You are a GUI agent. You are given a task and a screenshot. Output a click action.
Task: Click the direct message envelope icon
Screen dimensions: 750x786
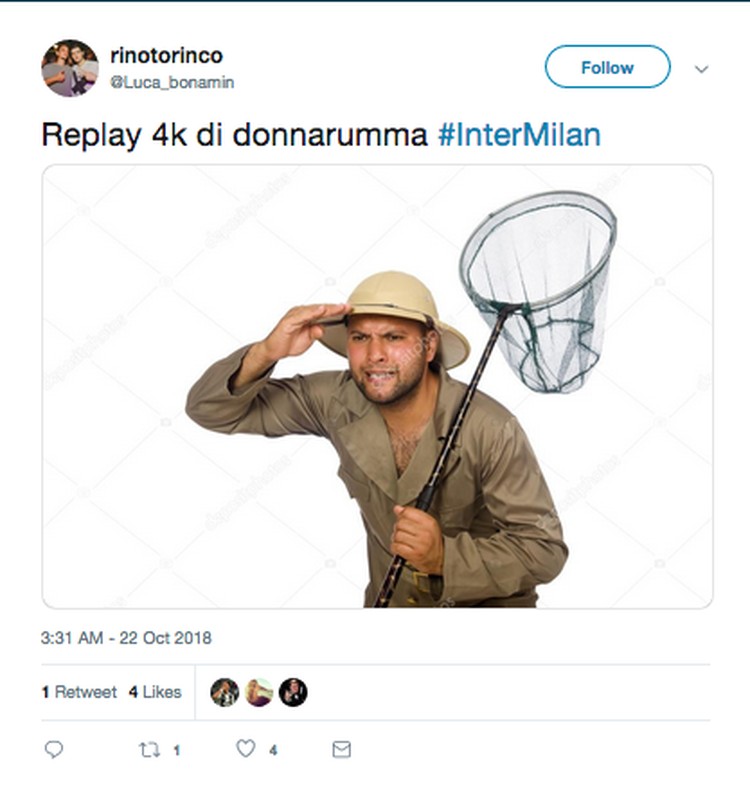click(341, 750)
